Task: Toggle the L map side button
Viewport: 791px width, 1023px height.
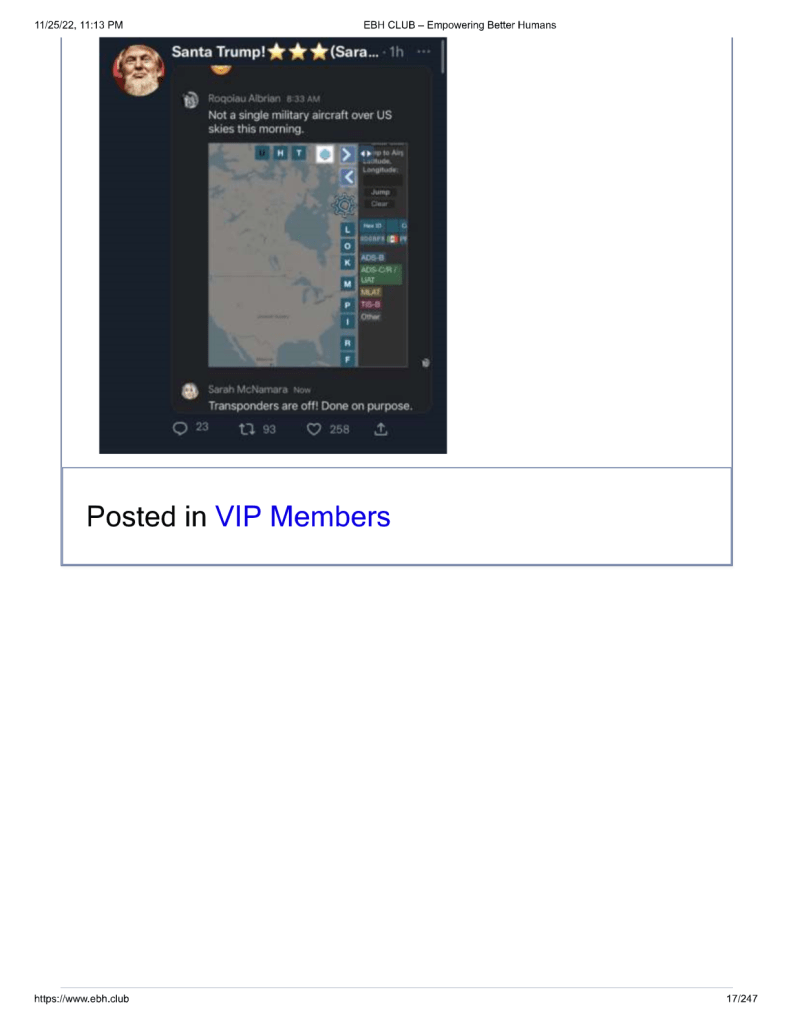Action: (347, 230)
